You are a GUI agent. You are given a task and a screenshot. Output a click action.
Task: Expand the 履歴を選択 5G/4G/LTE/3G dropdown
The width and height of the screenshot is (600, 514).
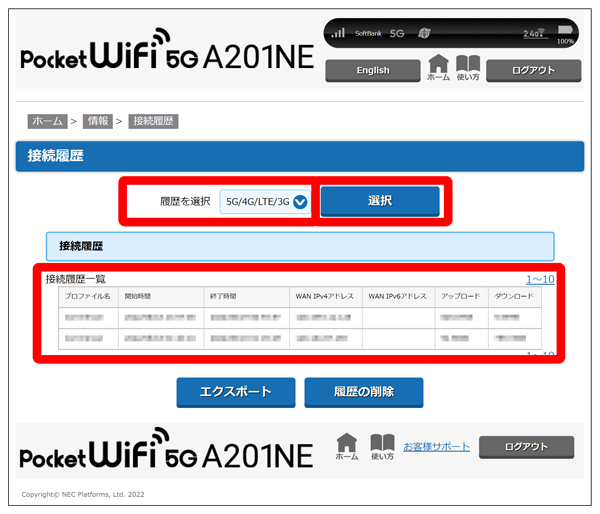click(266, 201)
